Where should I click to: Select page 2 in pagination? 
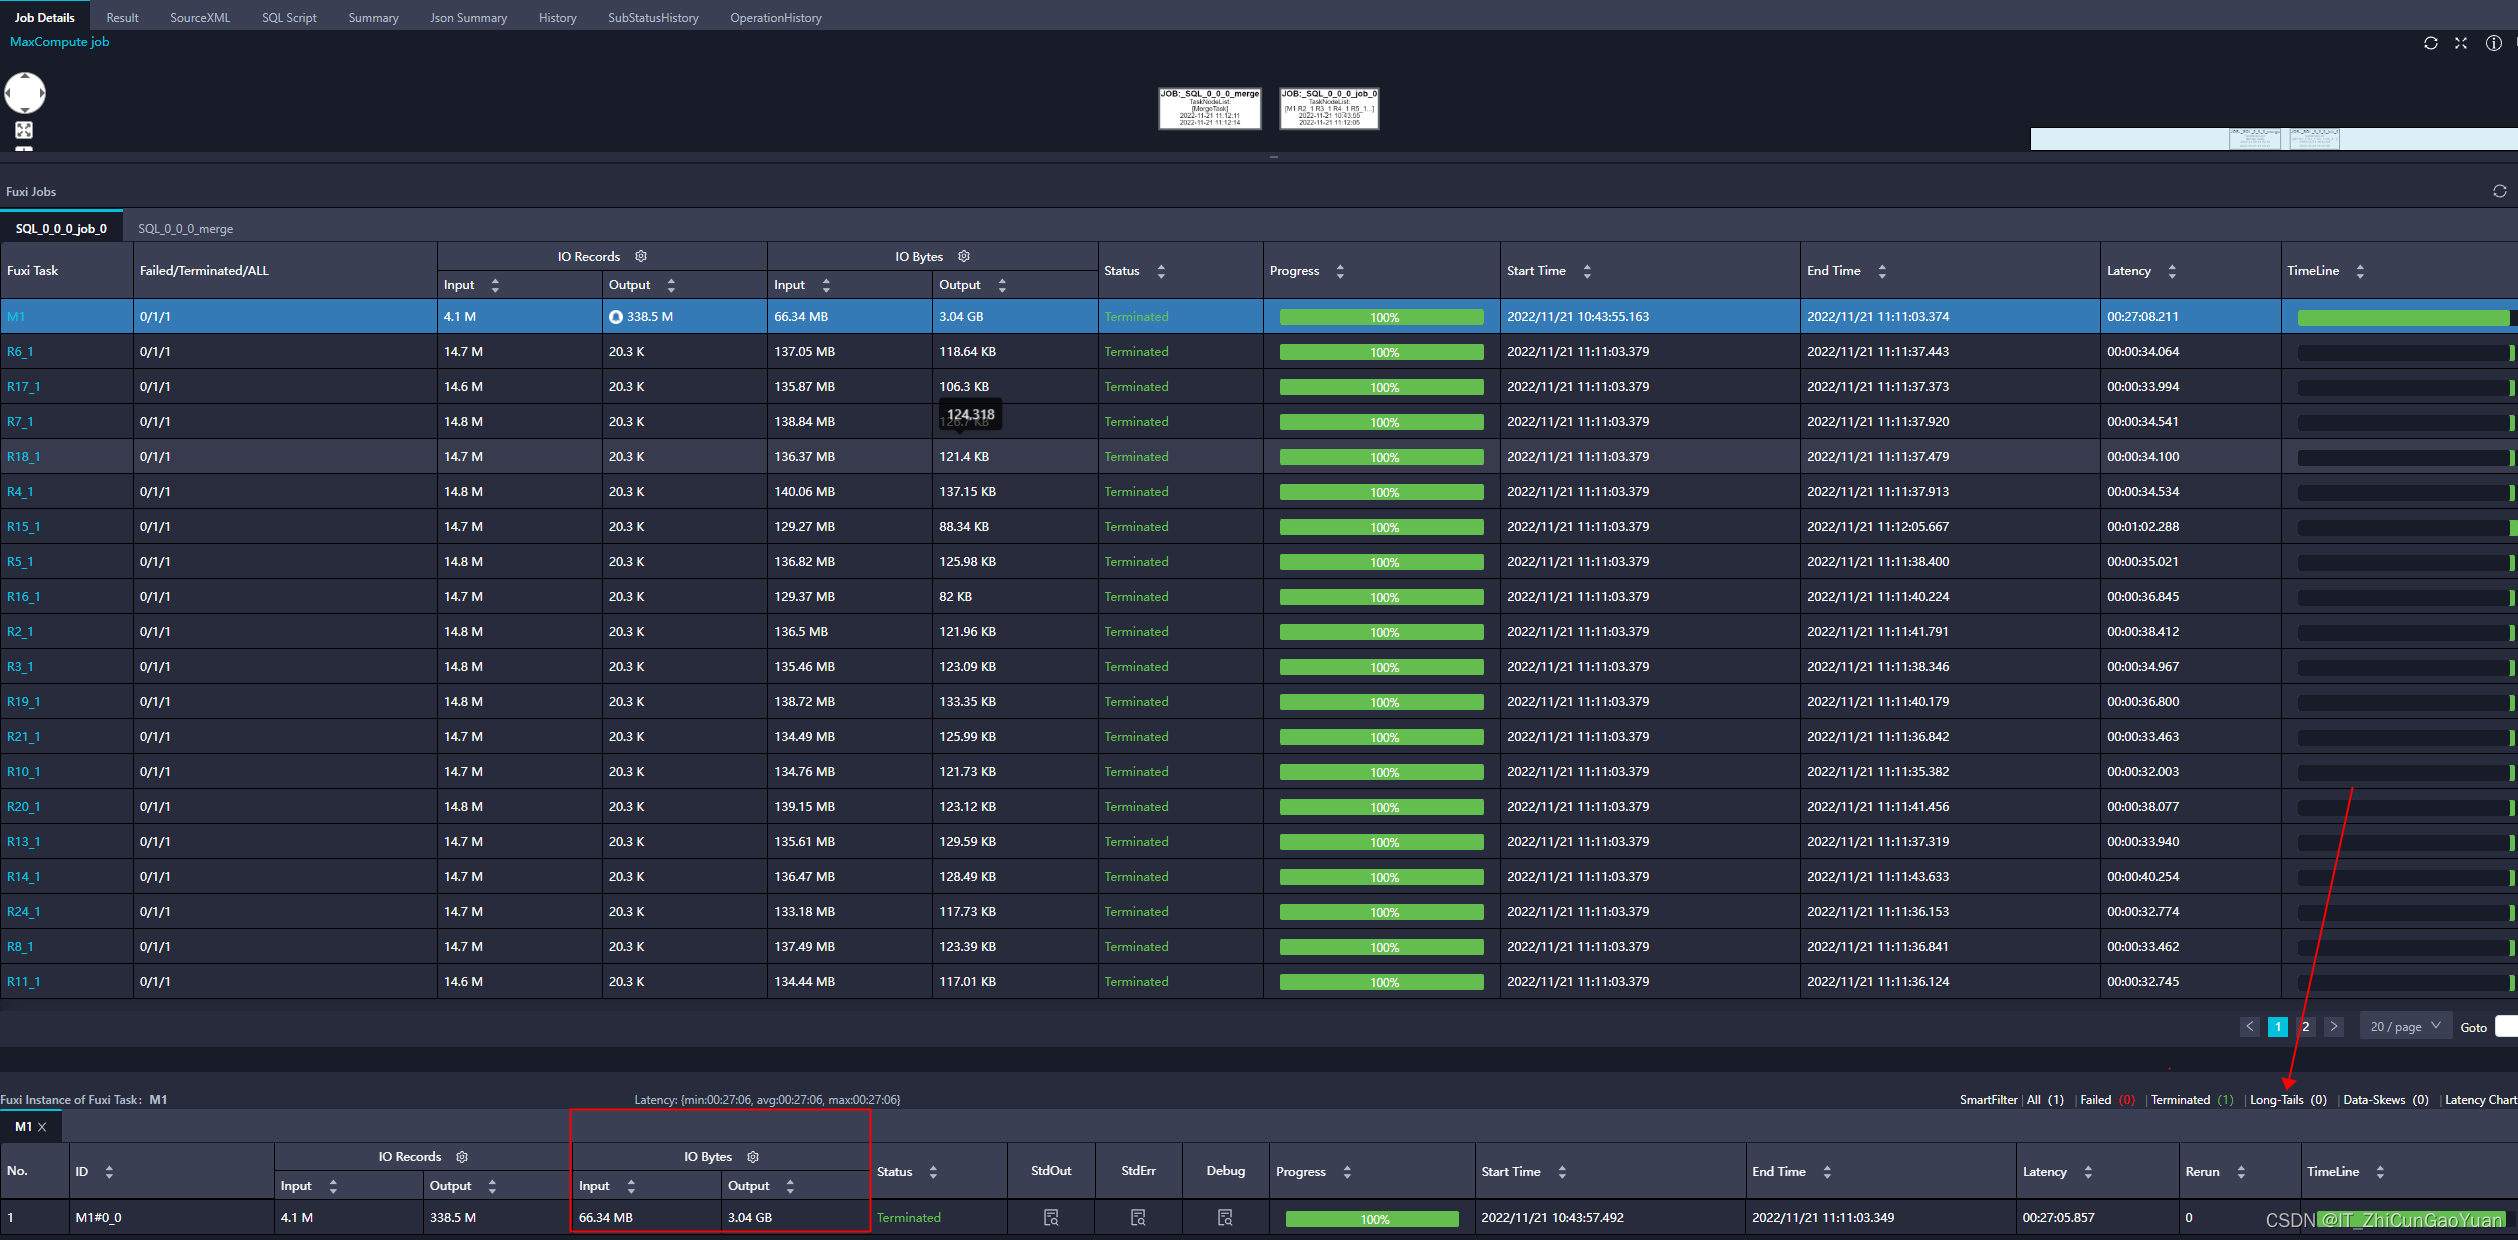click(2306, 1026)
